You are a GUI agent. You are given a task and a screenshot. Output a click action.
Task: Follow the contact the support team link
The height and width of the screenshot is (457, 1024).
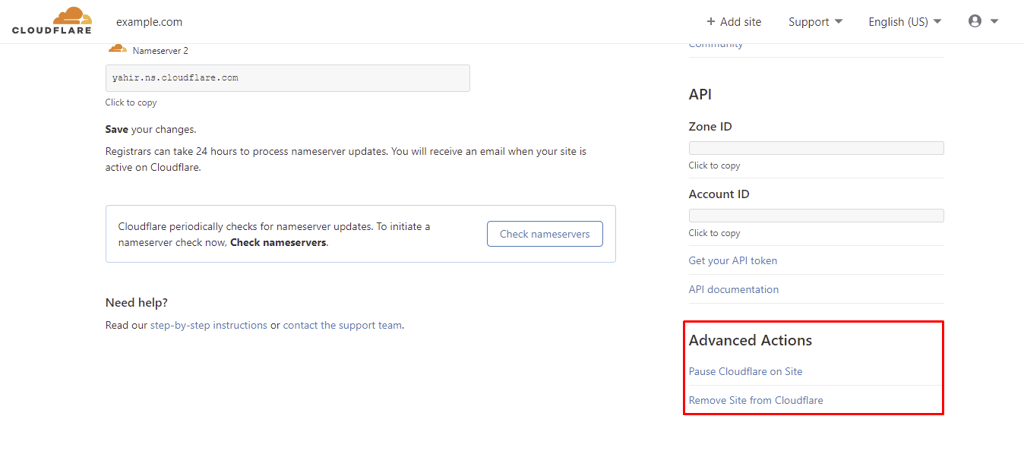[343, 324]
